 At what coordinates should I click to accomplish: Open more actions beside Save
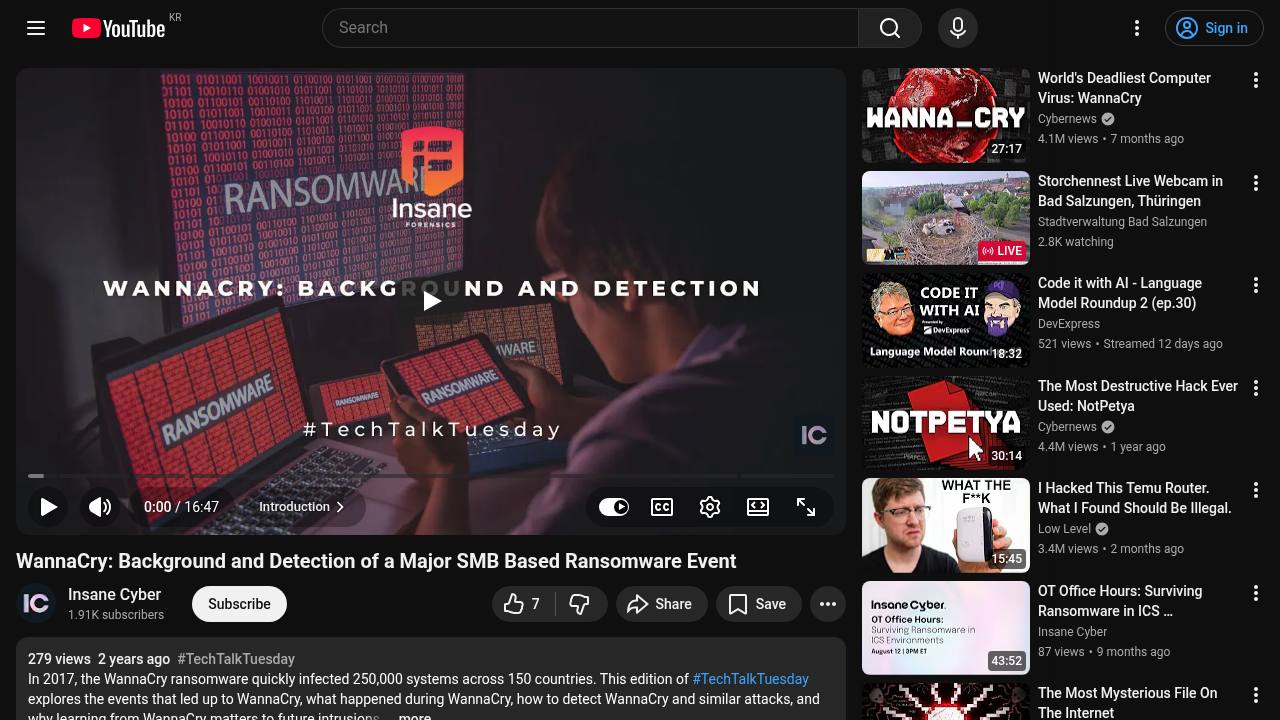tap(828, 604)
